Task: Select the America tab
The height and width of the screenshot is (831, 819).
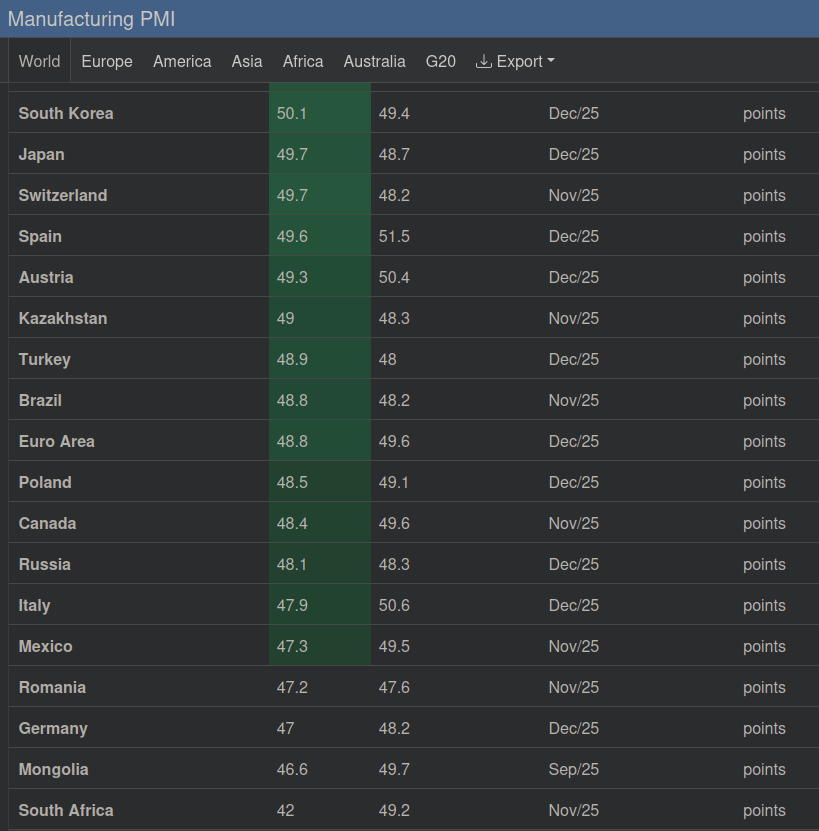Action: [182, 61]
